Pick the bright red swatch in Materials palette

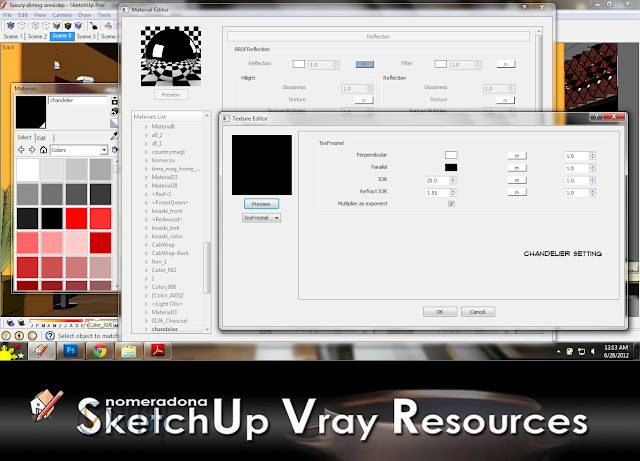point(76,218)
